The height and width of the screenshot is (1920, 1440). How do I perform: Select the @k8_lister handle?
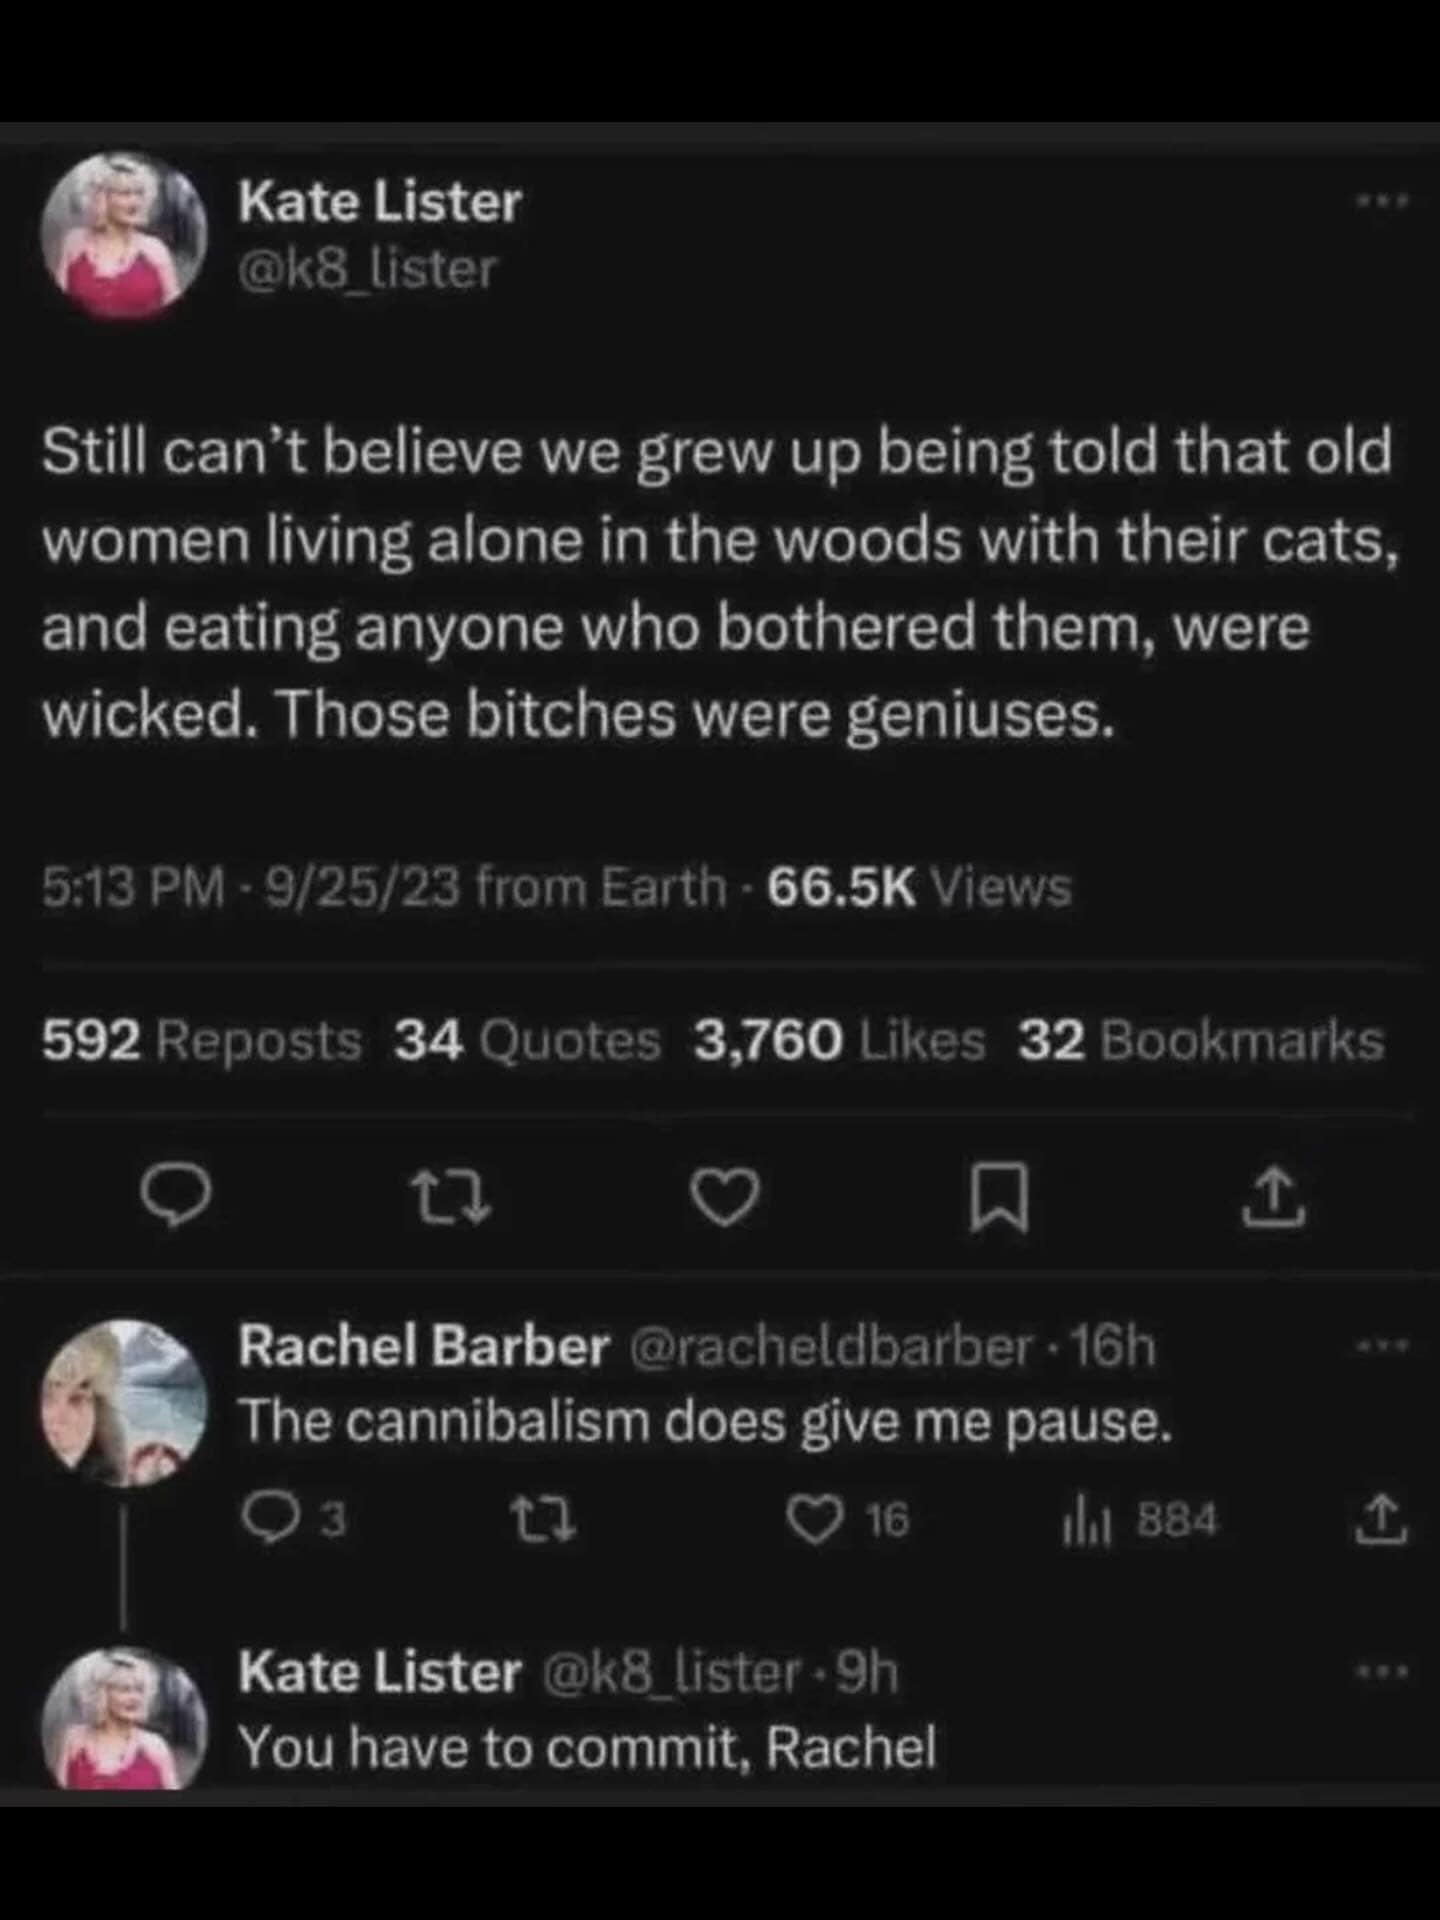click(370, 268)
